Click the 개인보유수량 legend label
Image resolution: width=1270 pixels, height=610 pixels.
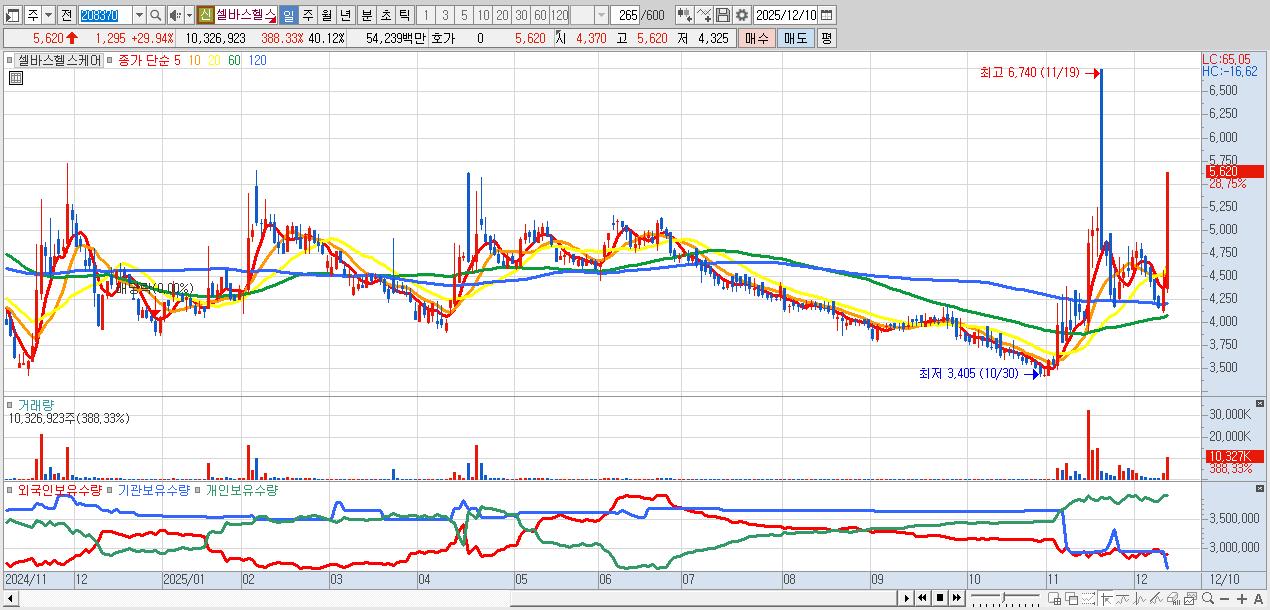pyautogui.click(x=243, y=491)
